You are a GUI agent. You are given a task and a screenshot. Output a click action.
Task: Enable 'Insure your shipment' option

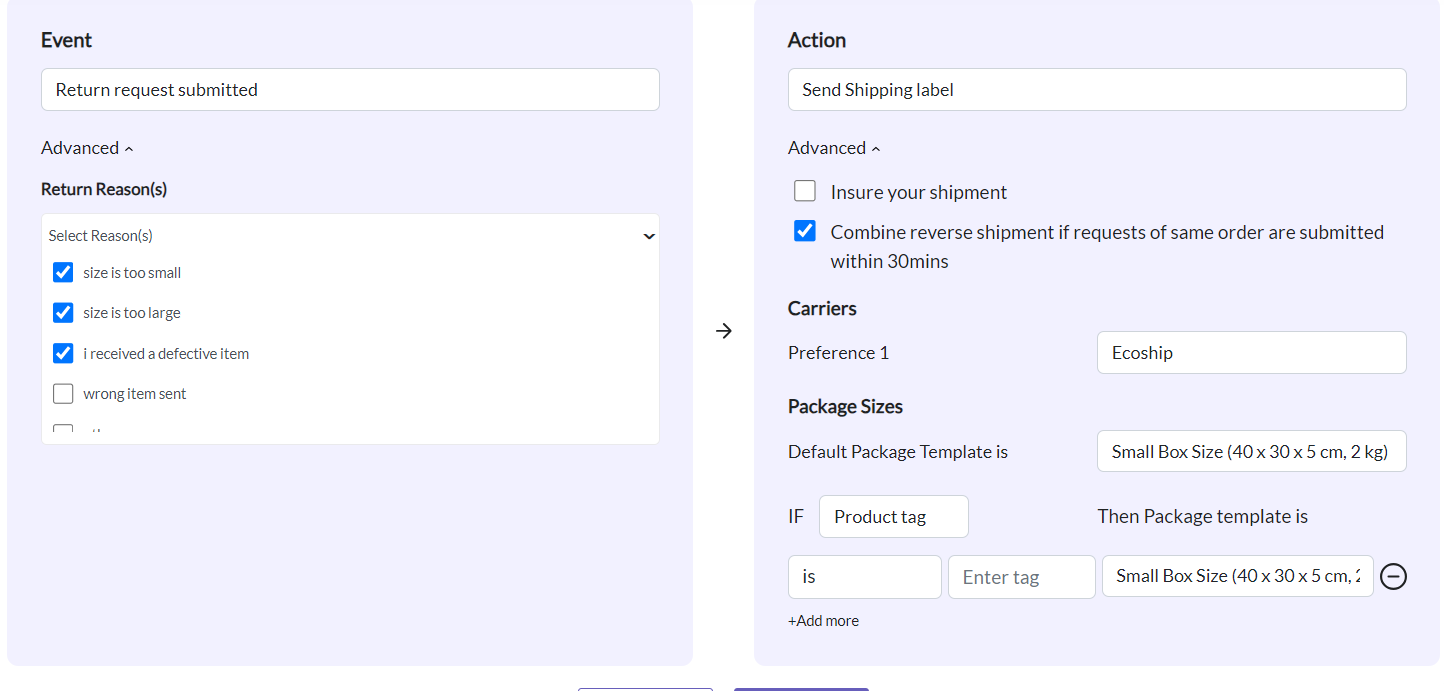[x=805, y=191]
